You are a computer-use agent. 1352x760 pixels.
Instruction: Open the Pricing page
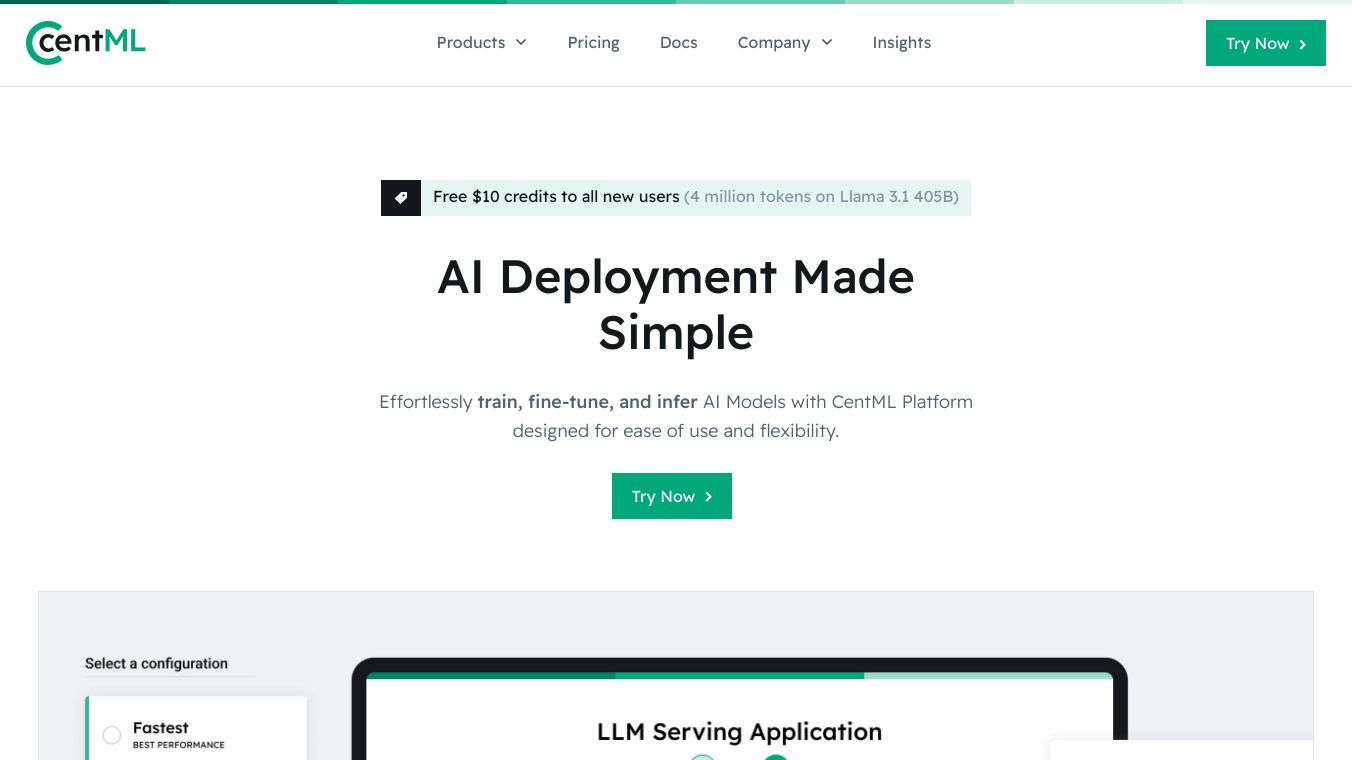coord(594,43)
